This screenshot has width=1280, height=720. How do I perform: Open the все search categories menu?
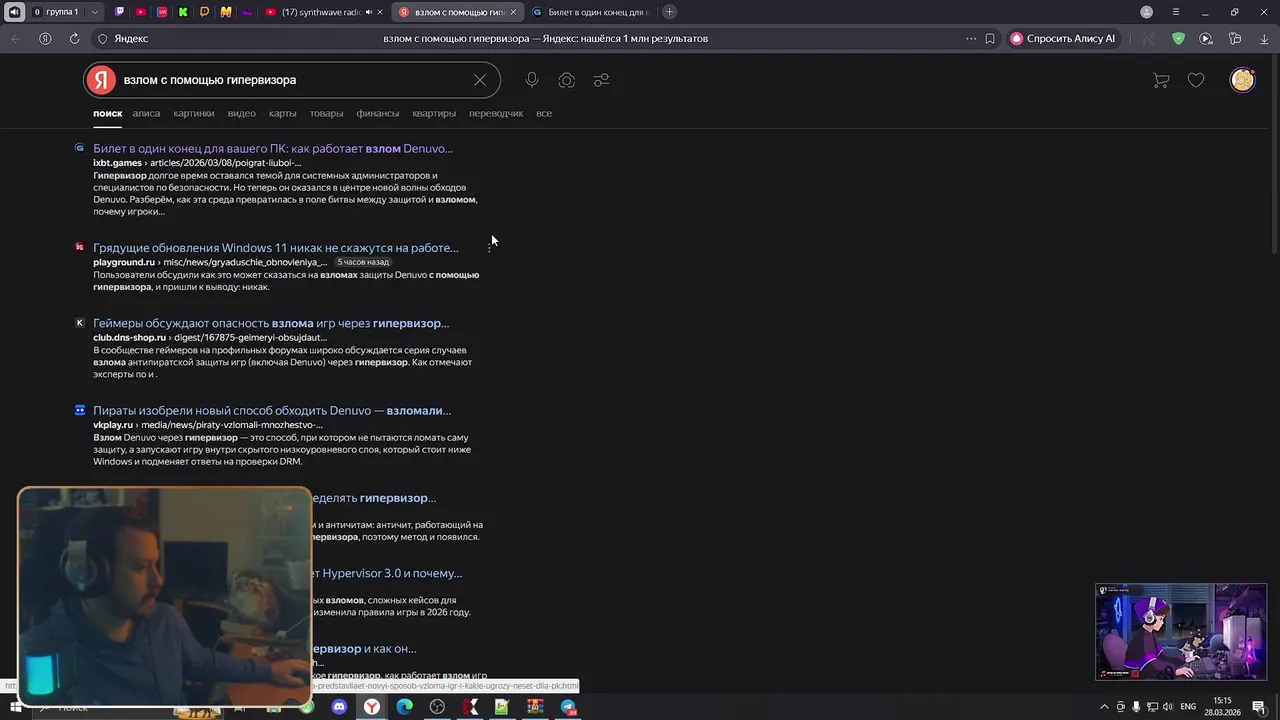click(544, 113)
